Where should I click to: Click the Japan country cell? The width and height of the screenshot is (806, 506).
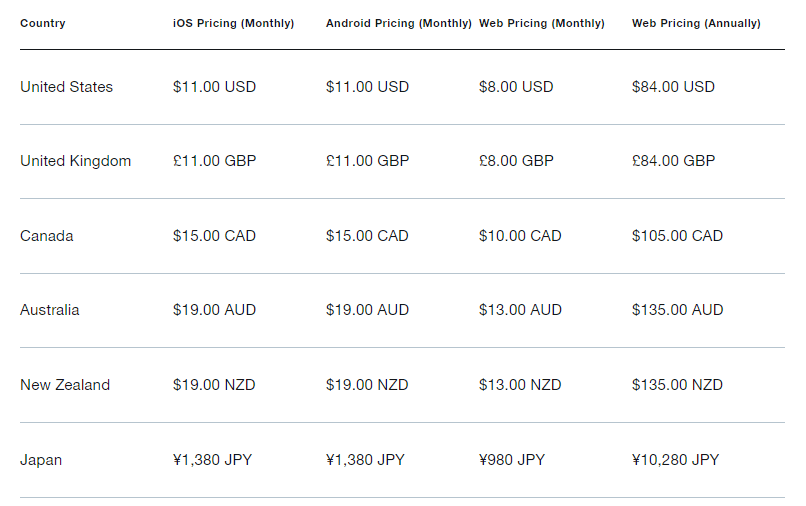tap(41, 460)
